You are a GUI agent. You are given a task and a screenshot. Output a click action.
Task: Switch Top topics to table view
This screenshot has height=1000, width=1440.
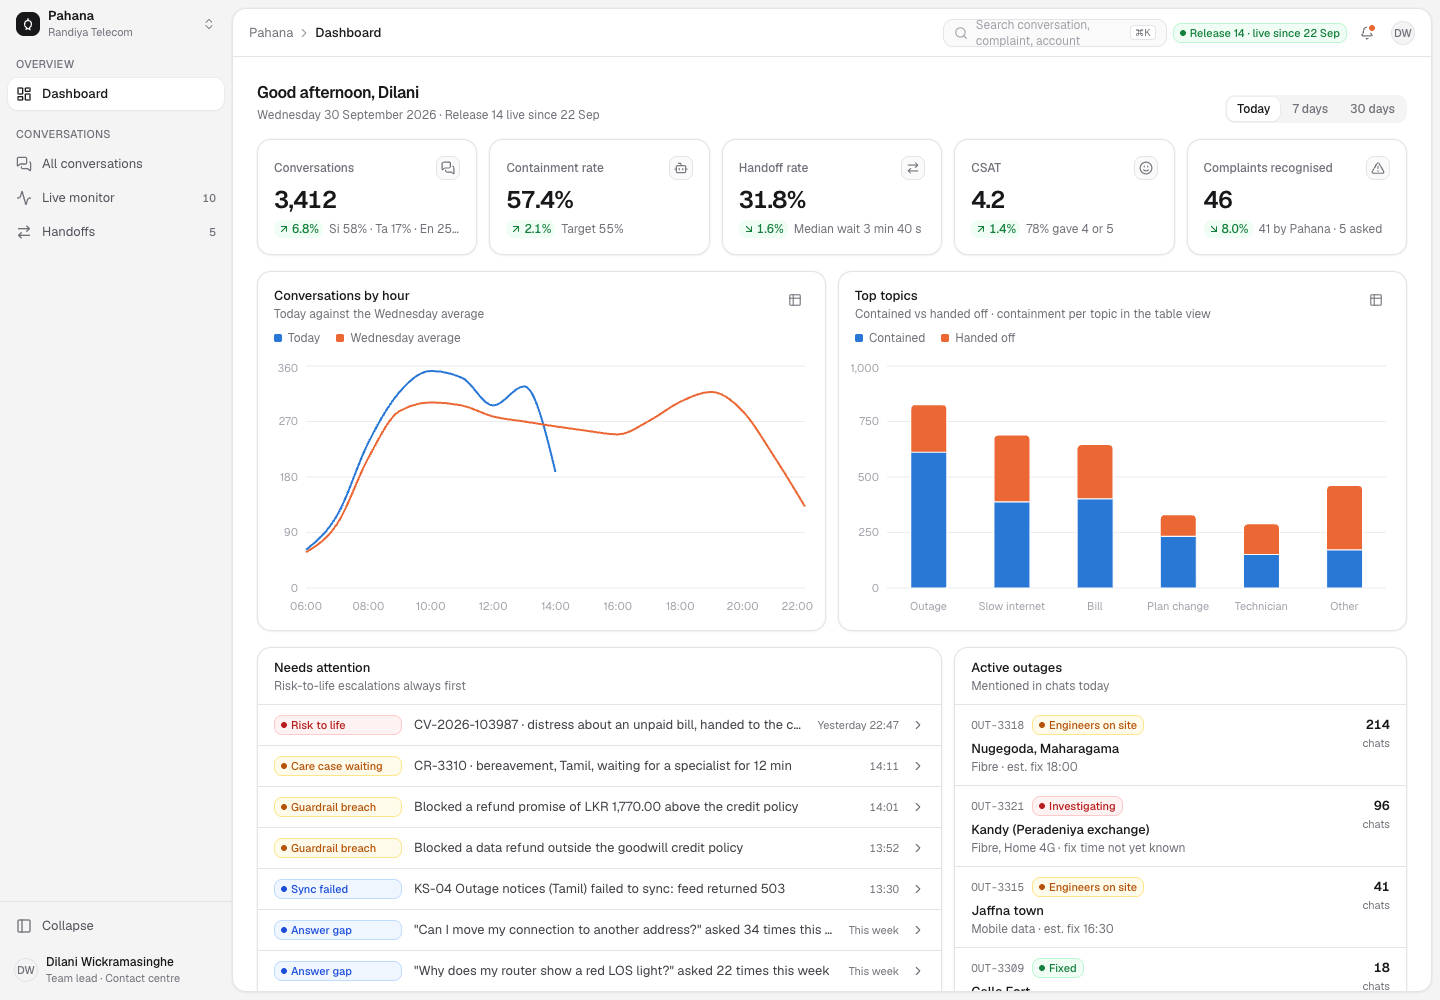click(x=1376, y=300)
